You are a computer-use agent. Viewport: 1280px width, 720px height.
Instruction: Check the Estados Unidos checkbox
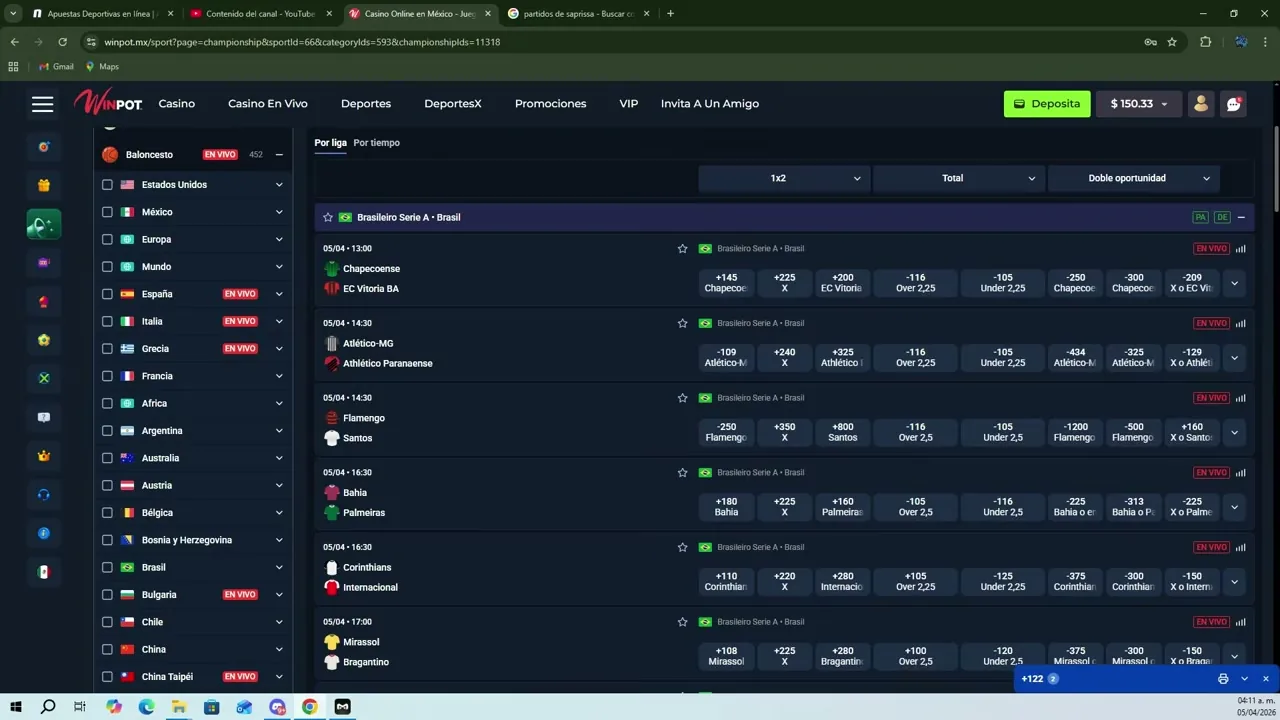coord(107,185)
